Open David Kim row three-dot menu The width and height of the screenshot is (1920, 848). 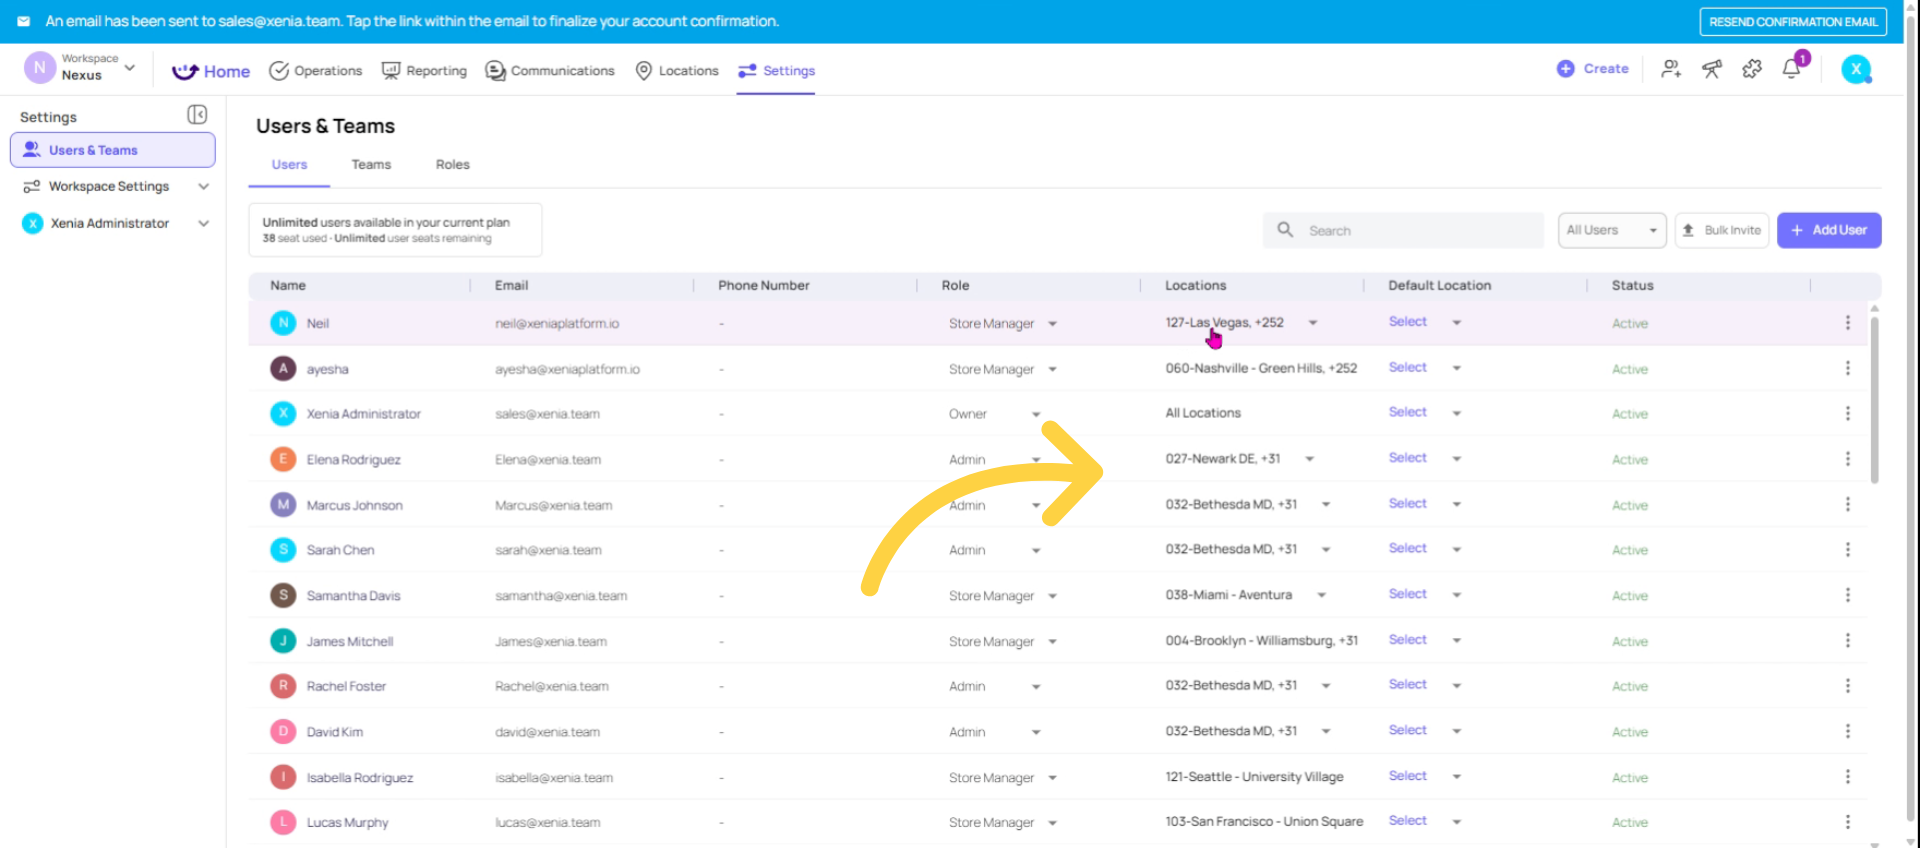coord(1847,731)
